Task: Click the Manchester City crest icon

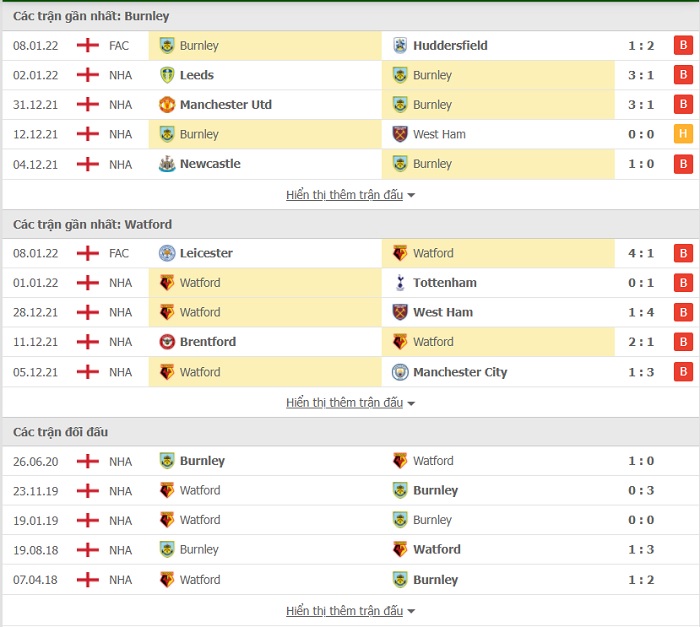Action: (x=400, y=372)
